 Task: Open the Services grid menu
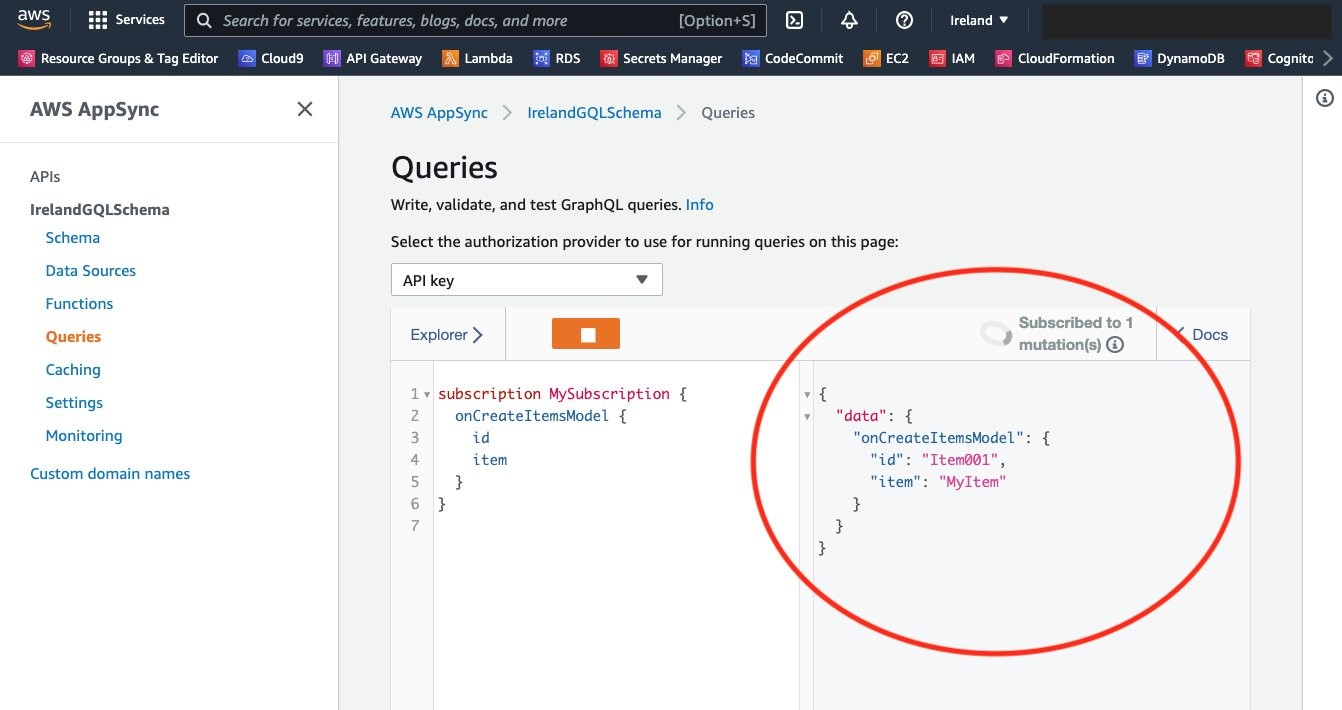click(126, 20)
